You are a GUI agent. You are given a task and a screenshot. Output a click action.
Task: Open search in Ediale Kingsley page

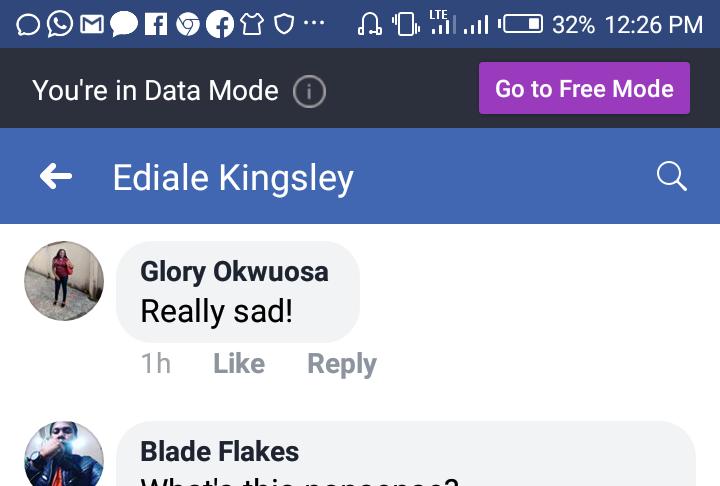pos(672,177)
